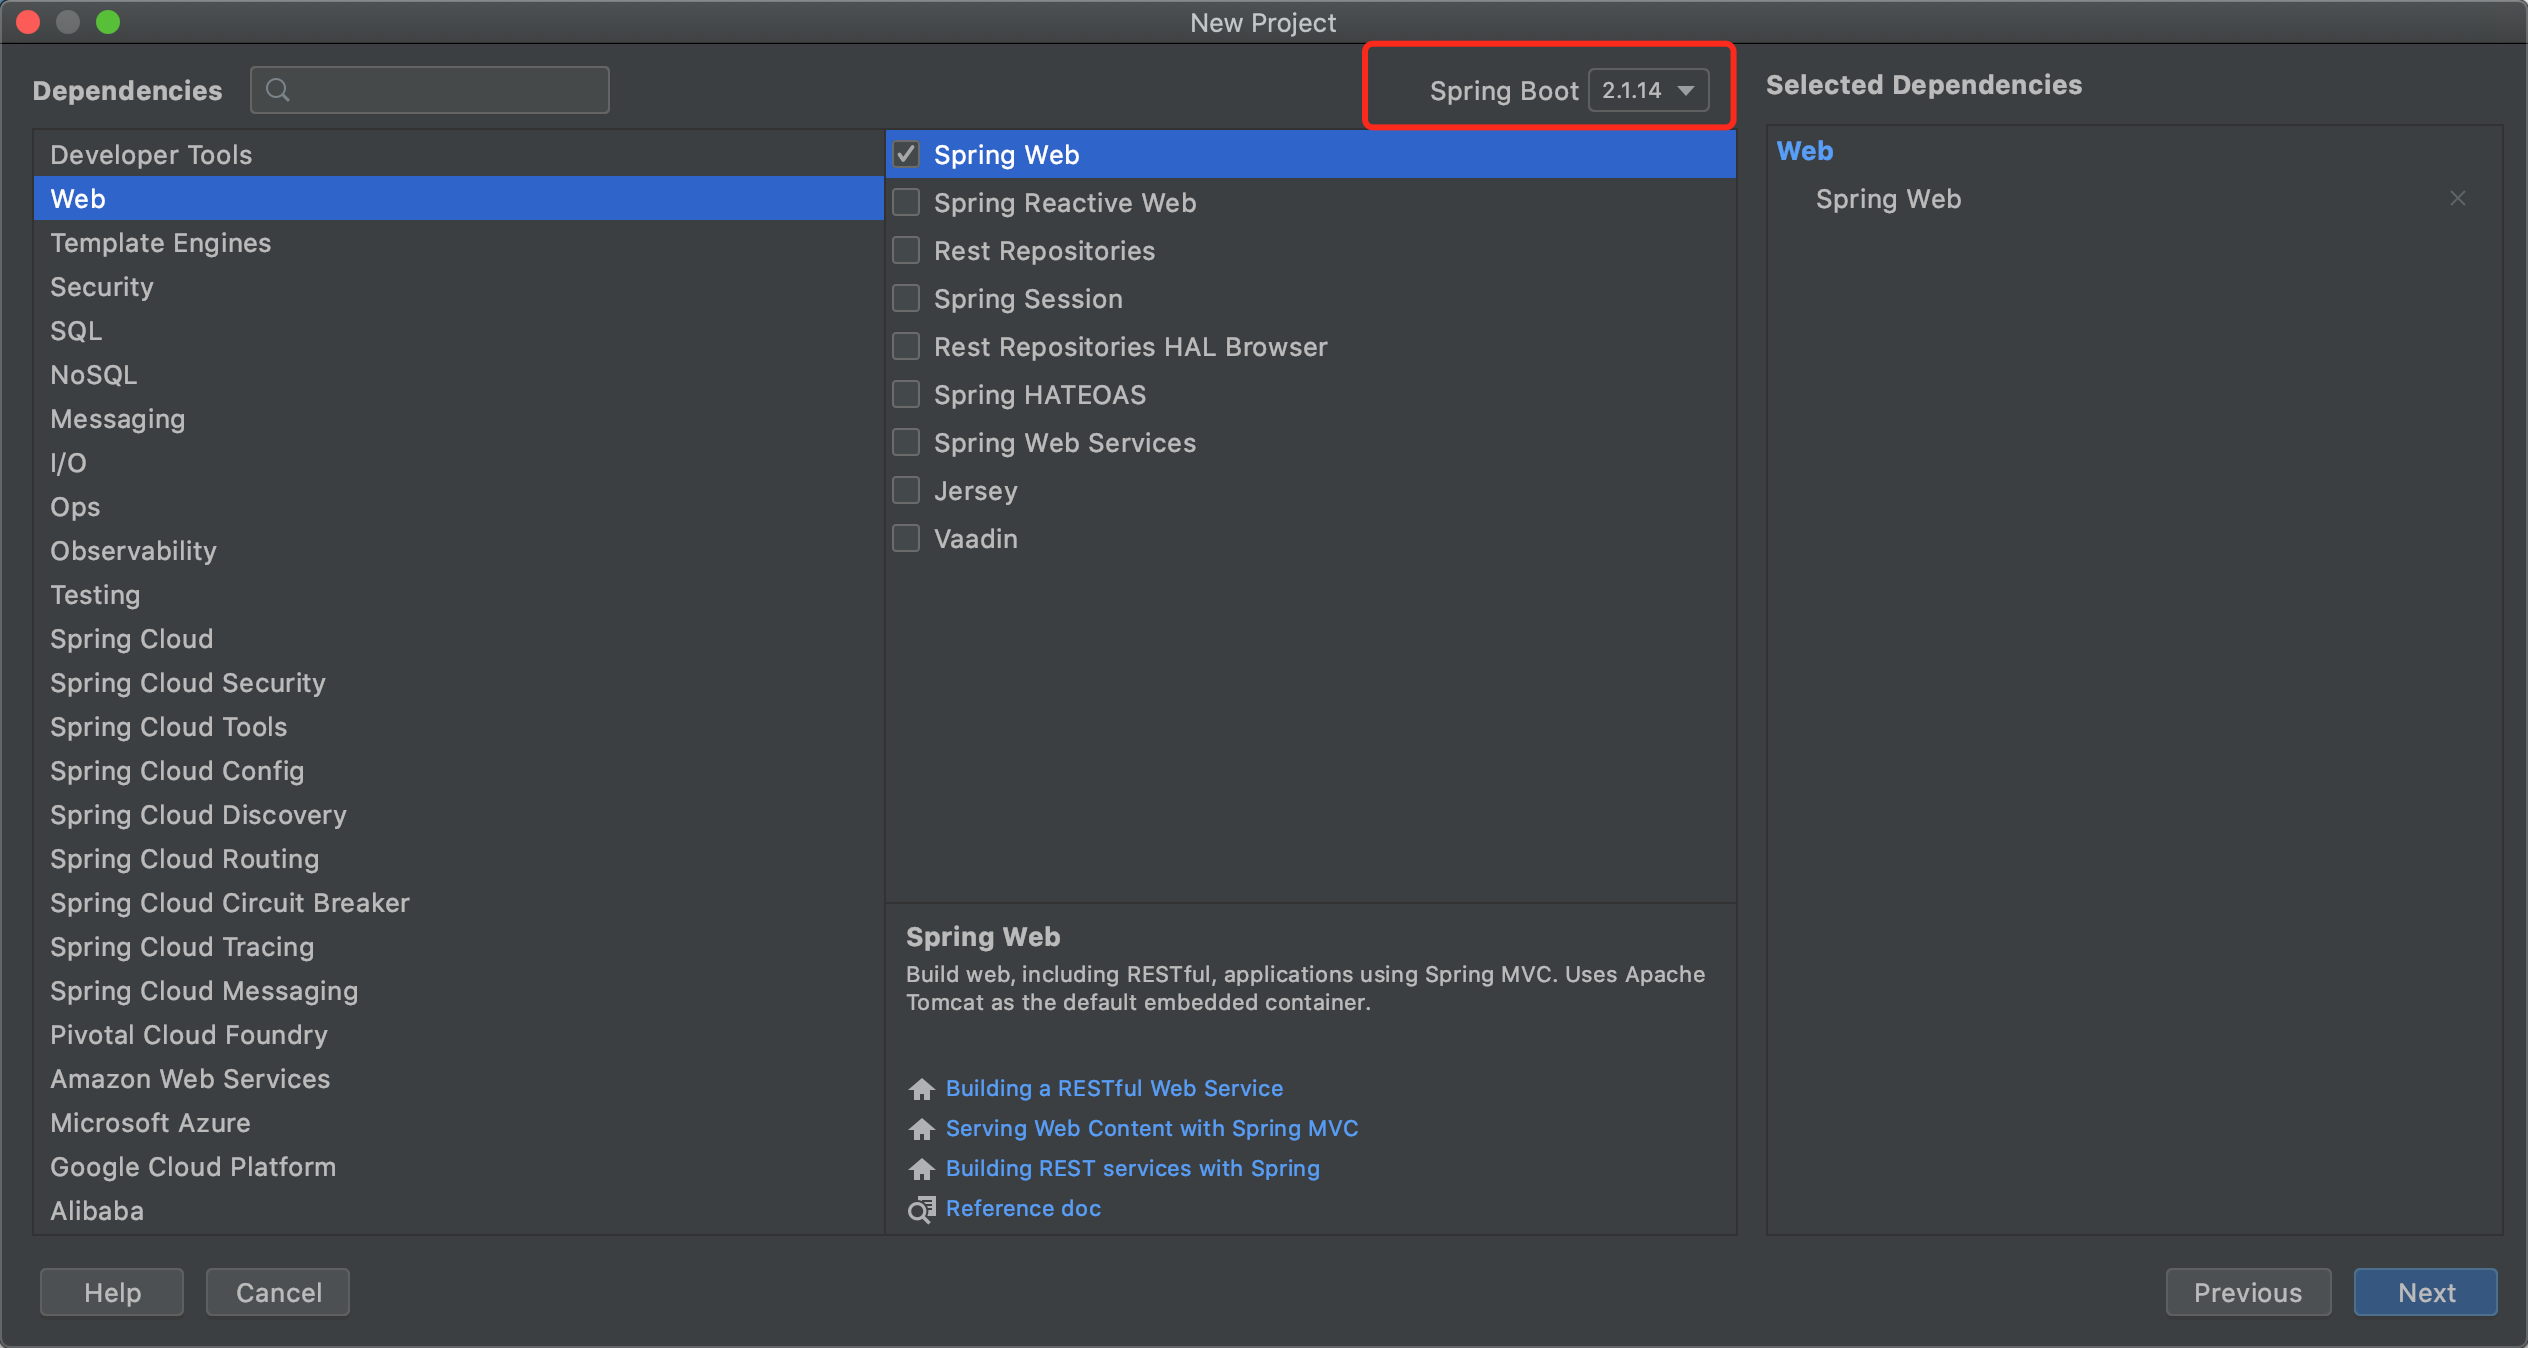
Task: Check the Rest Repositories checkbox
Action: coord(906,250)
